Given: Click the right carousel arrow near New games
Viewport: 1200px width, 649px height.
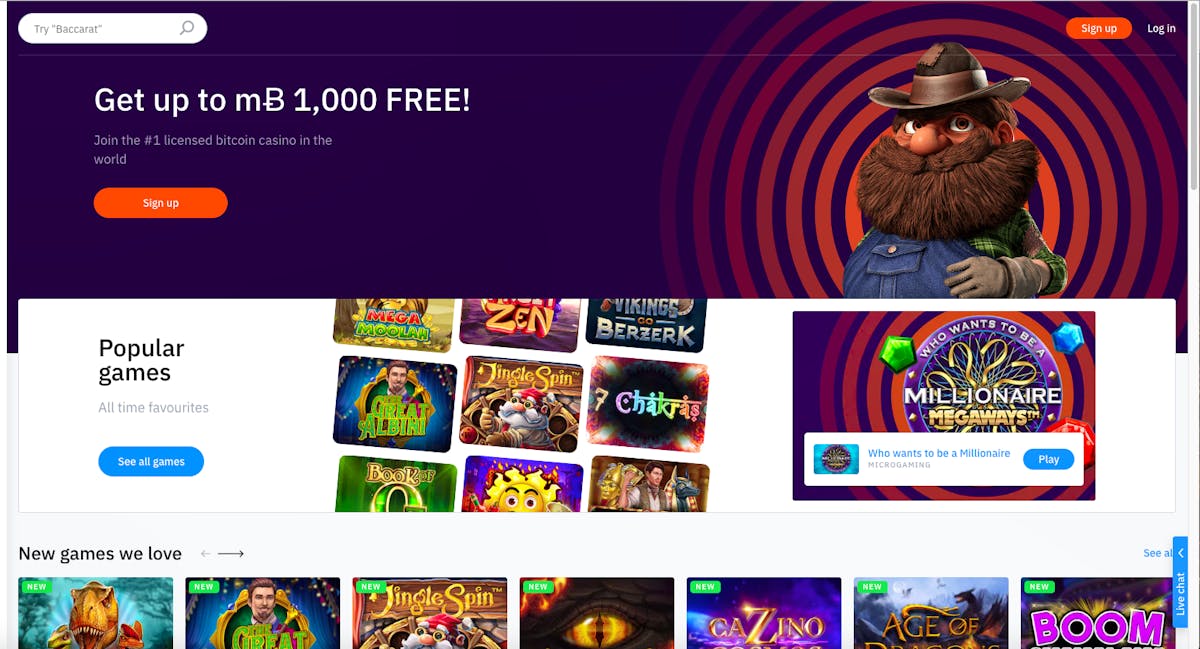Looking at the screenshot, I should (231, 553).
